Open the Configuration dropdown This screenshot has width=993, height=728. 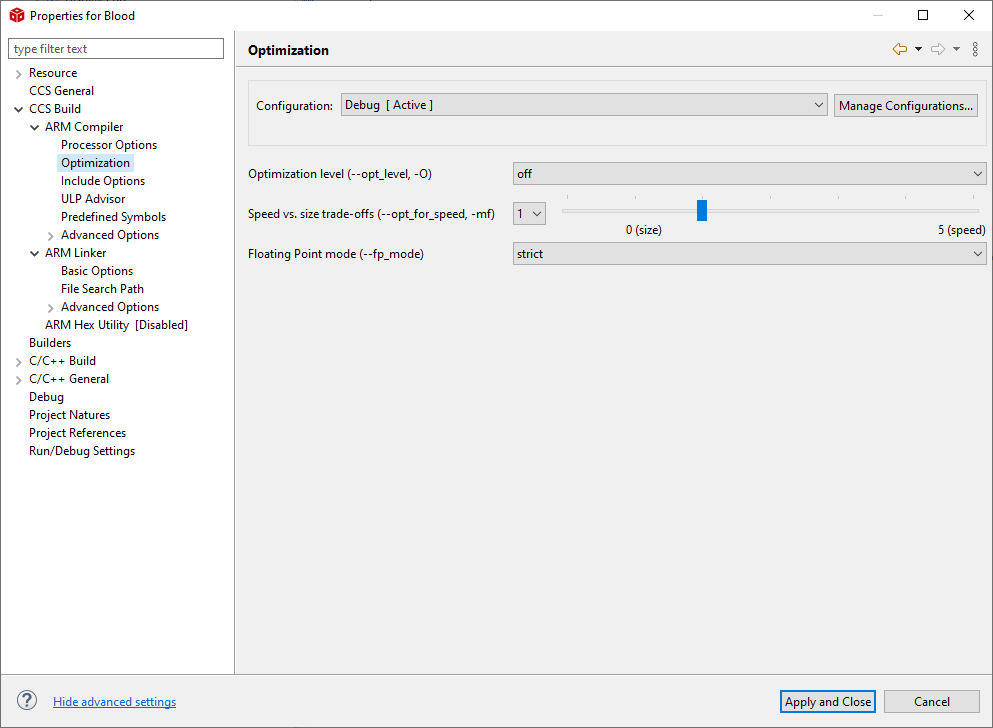584,105
